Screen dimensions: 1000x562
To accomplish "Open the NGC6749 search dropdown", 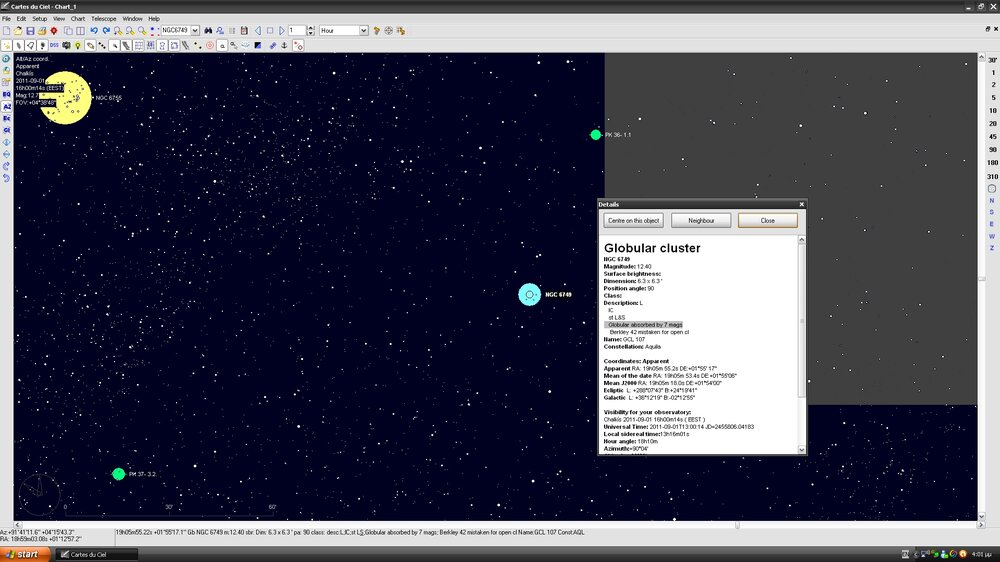I will point(195,31).
